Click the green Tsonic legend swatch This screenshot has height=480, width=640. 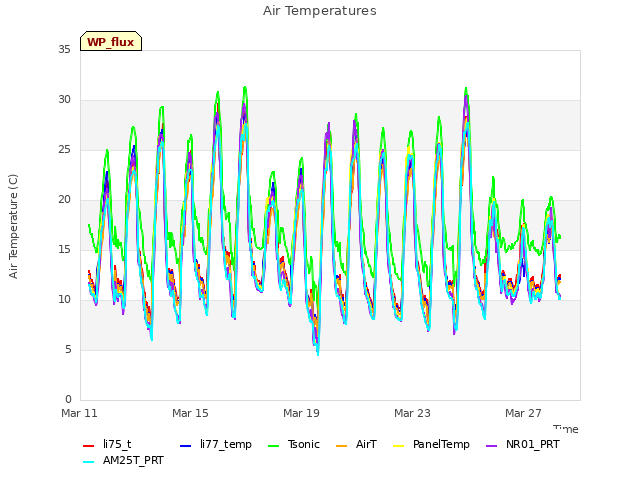(x=273, y=446)
